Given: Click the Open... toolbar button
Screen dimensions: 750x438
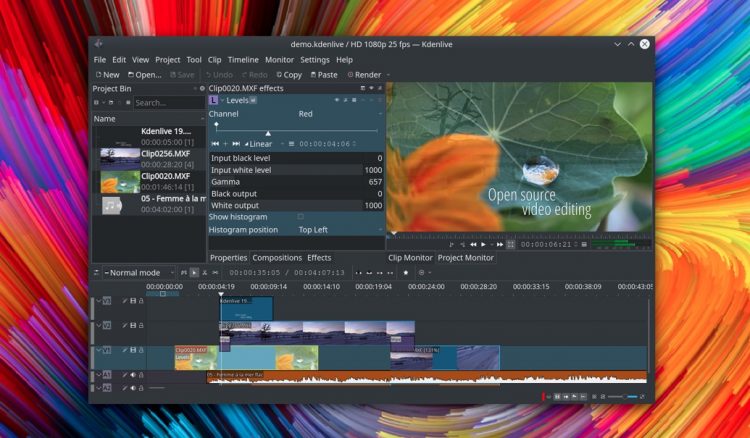Looking at the screenshot, I should (x=145, y=75).
